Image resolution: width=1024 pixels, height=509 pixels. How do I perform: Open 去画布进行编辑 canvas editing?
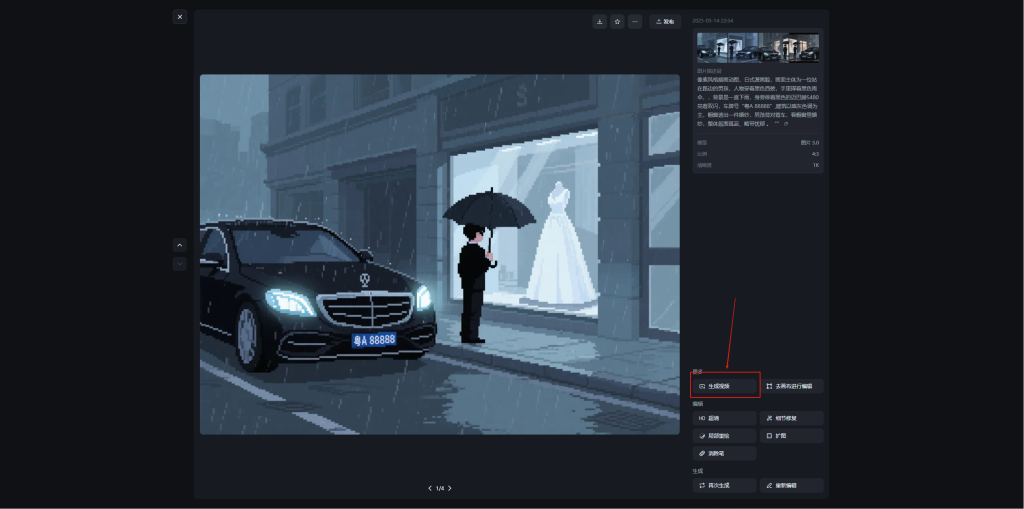point(792,386)
